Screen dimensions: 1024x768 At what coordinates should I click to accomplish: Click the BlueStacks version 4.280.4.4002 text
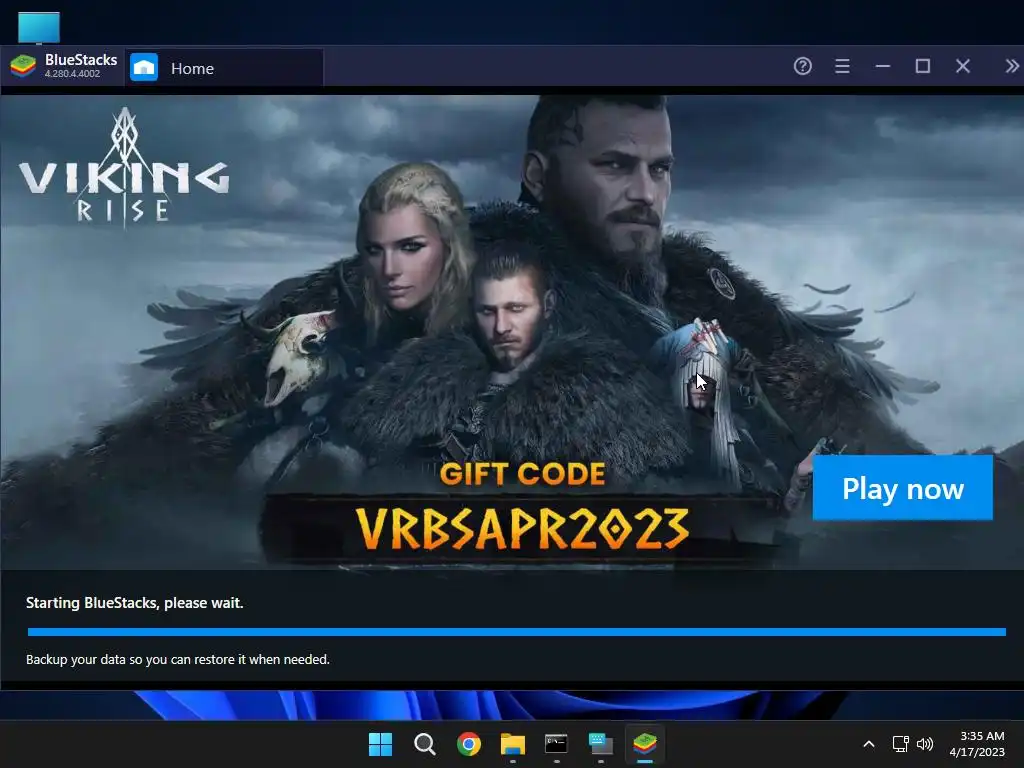72,74
